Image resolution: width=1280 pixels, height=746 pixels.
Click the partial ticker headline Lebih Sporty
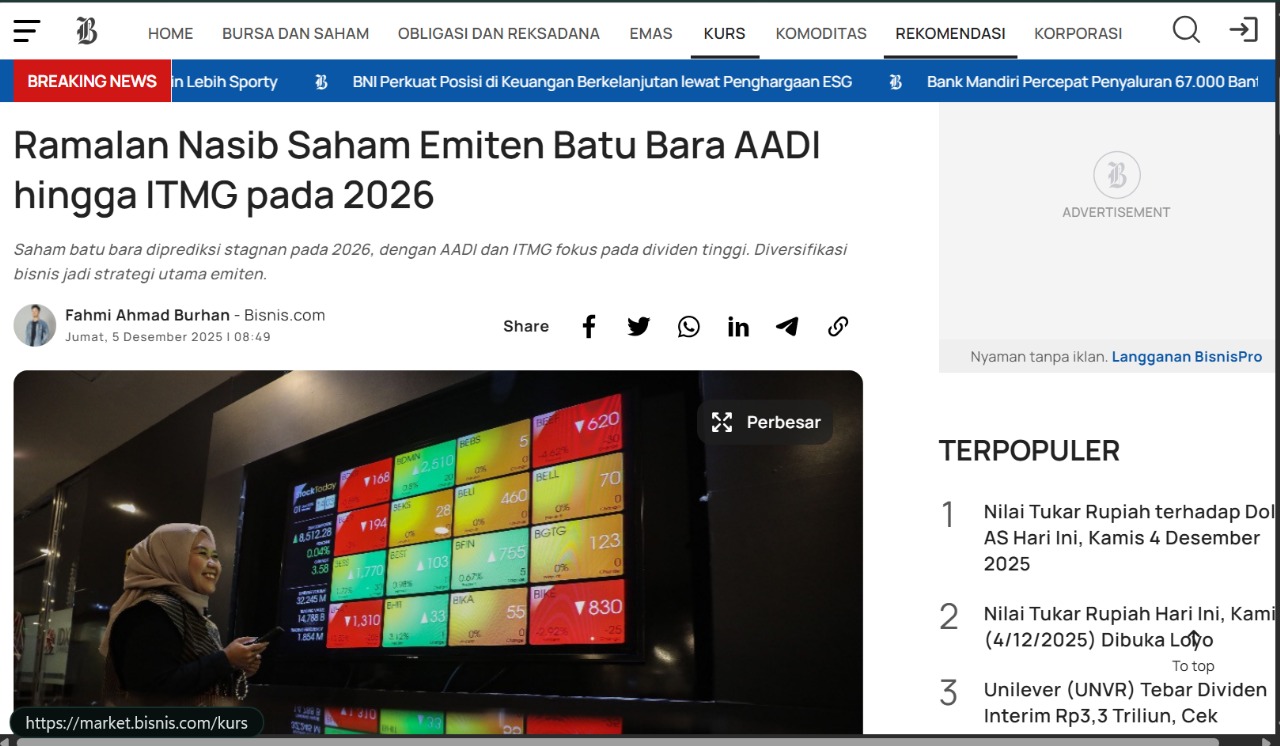tap(224, 82)
